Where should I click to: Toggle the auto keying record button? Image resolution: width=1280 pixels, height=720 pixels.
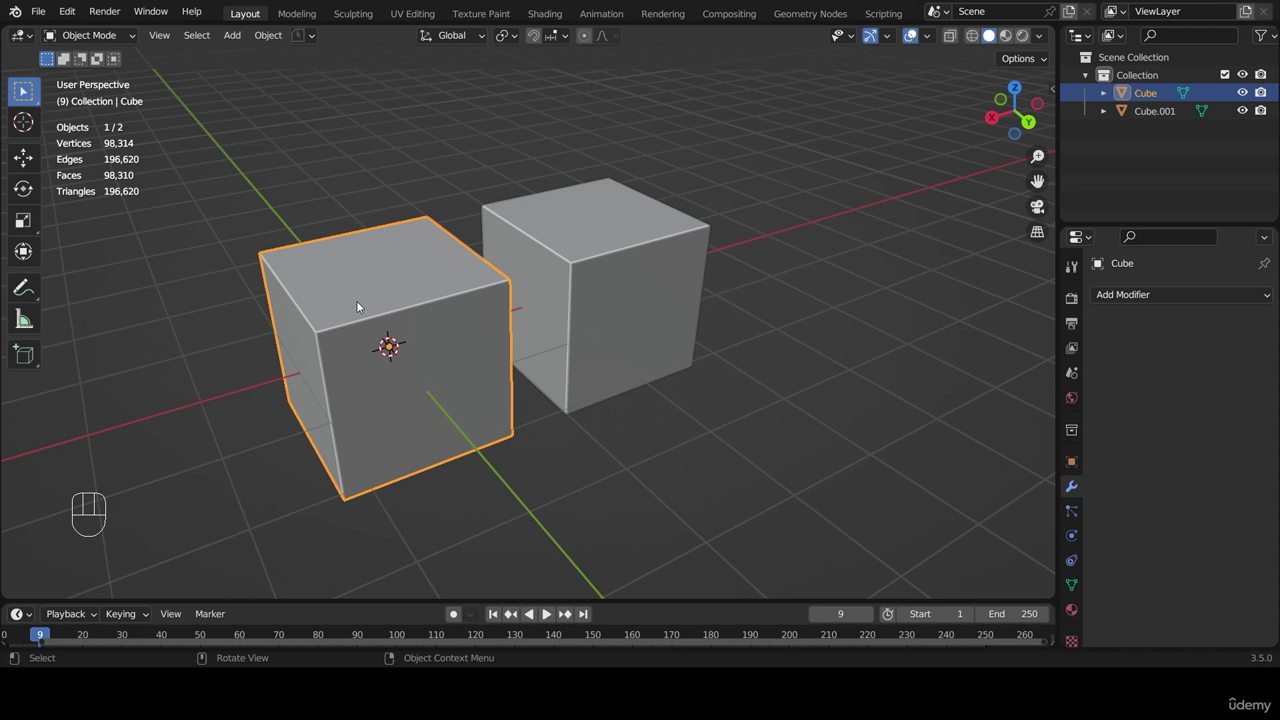point(453,614)
